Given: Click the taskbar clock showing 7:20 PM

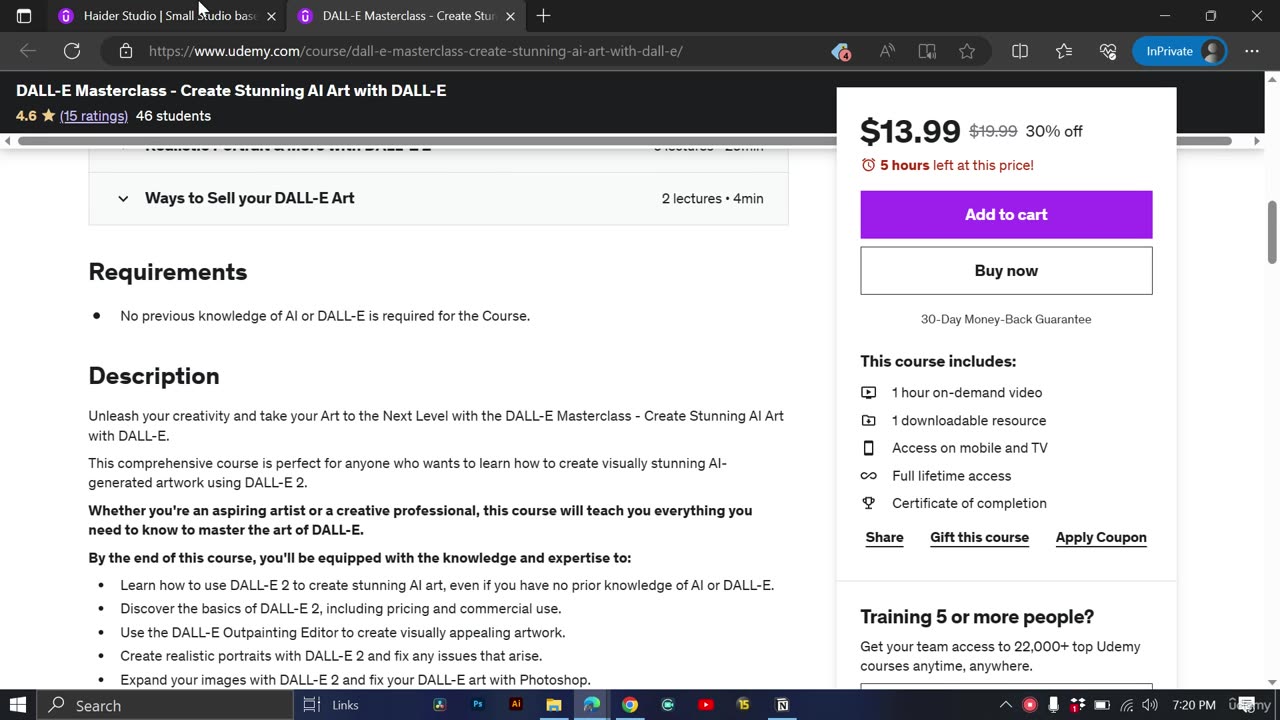Looking at the screenshot, I should (1194, 705).
